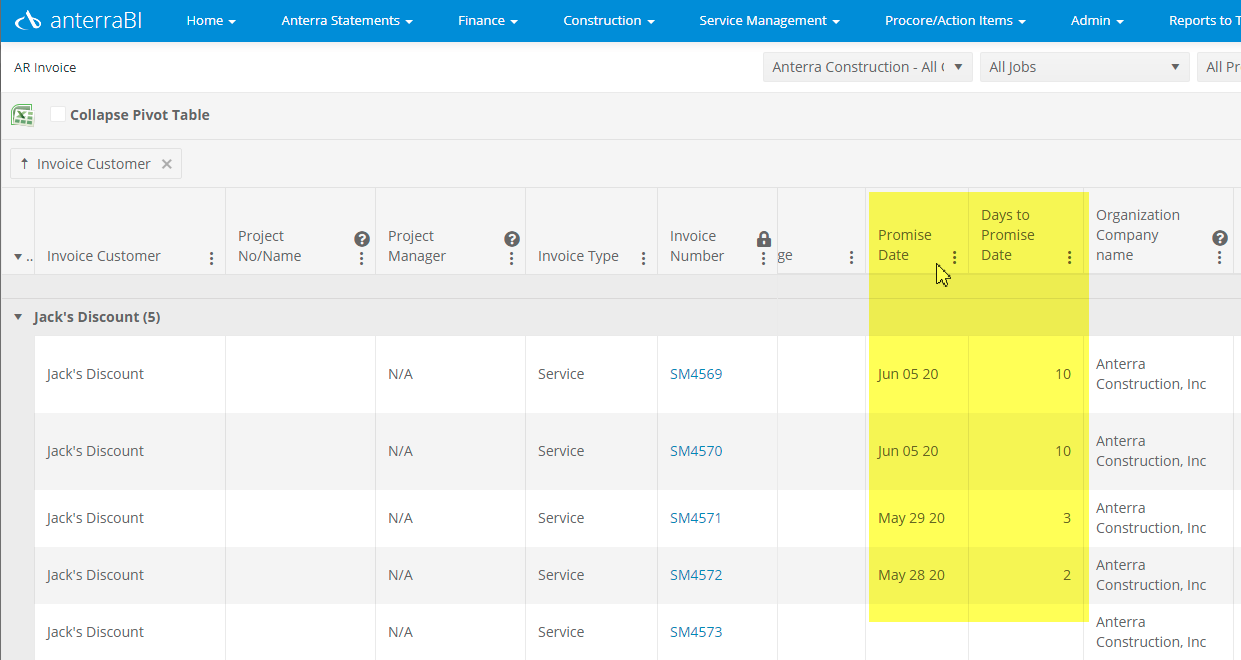The width and height of the screenshot is (1241, 660).
Task: Select the Days to Promise value 3
Action: pyautogui.click(x=1067, y=518)
